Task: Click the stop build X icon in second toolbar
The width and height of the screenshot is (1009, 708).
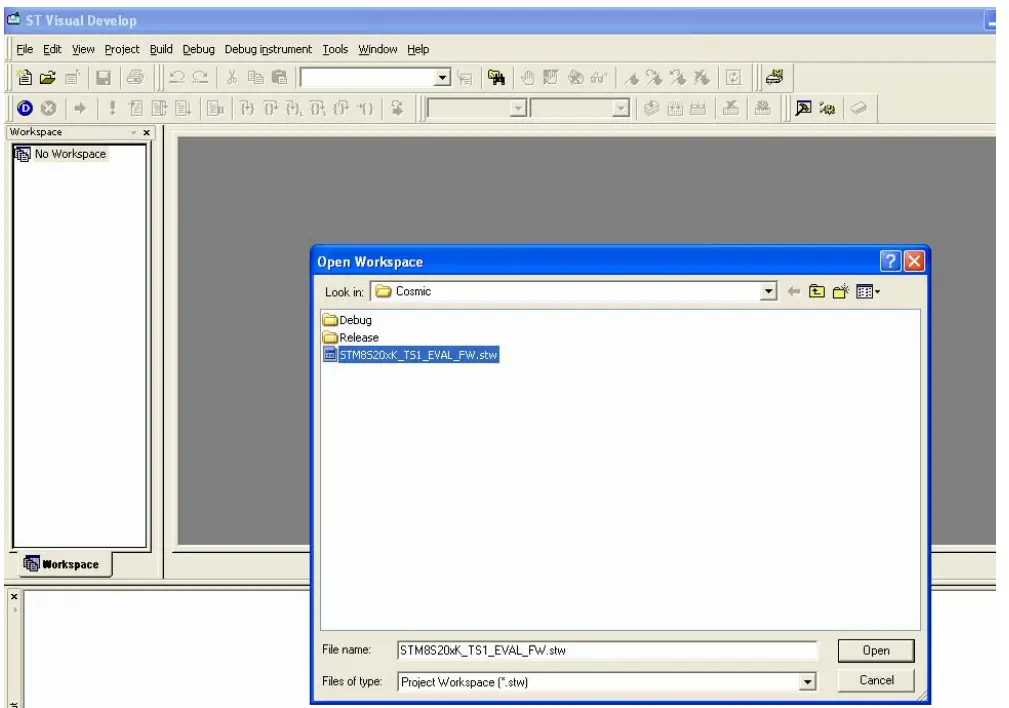Action: pyautogui.click(x=730, y=108)
